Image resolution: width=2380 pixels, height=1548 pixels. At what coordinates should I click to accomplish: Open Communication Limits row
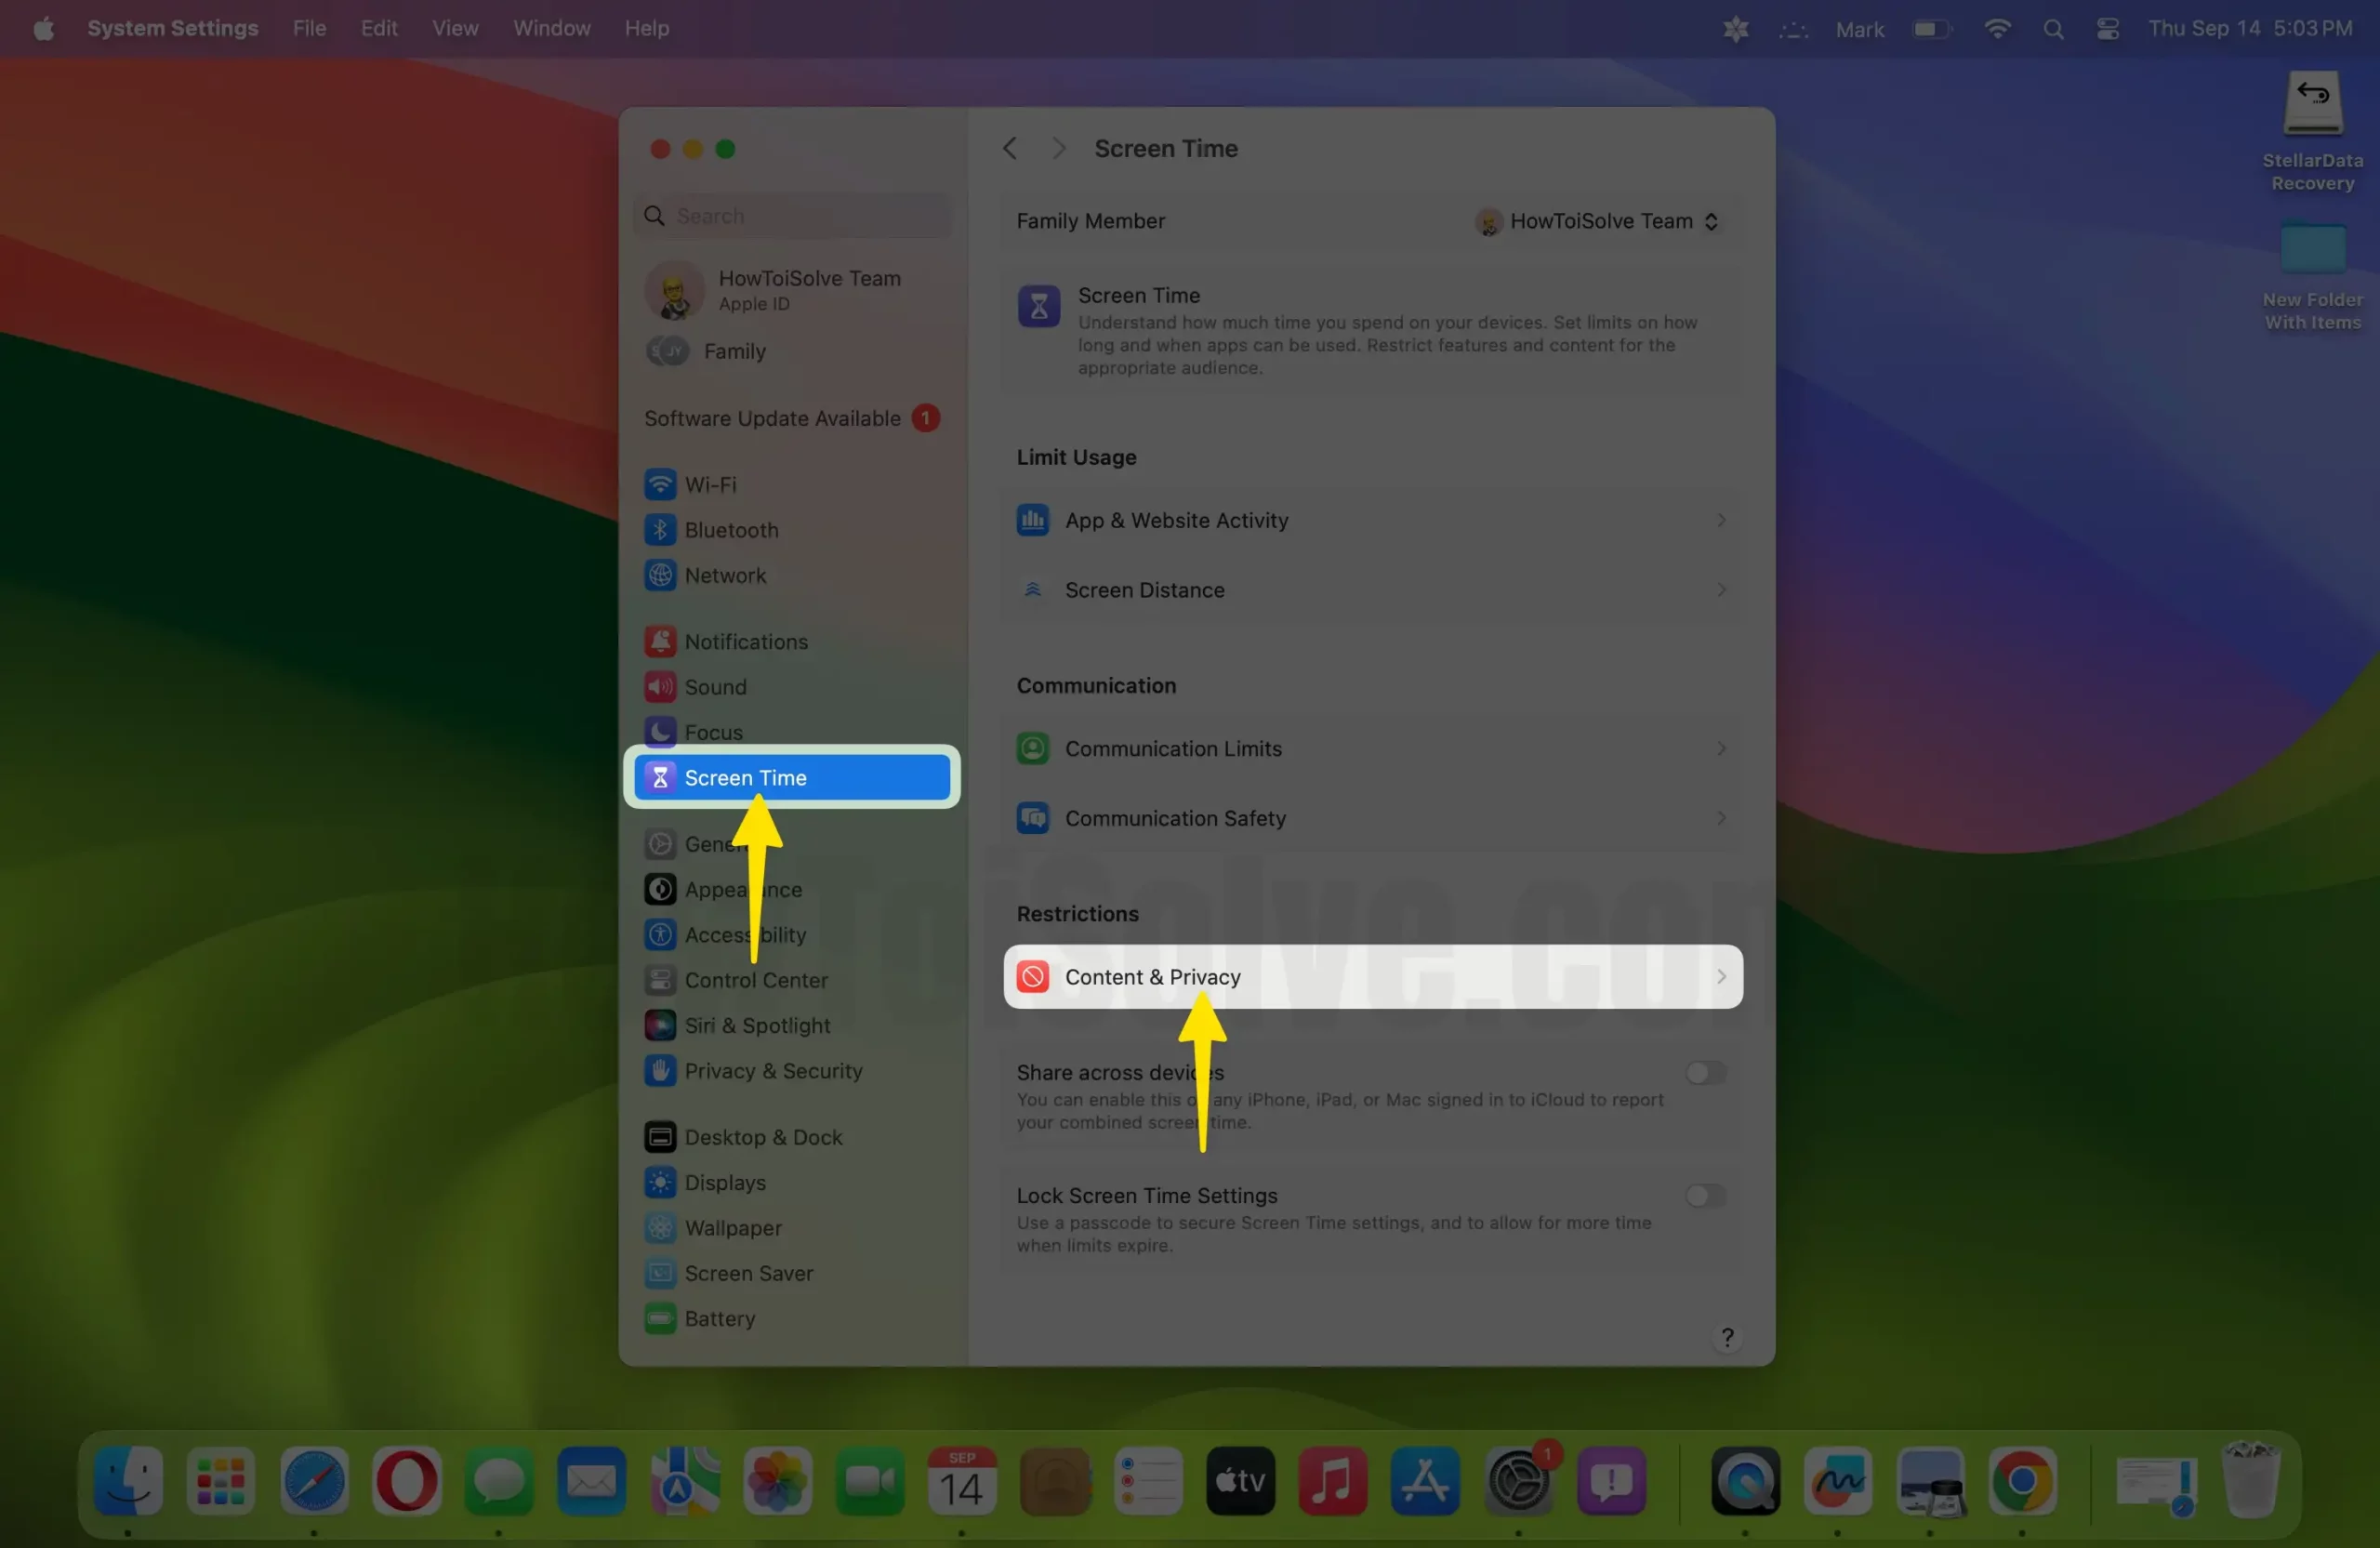pos(1372,748)
